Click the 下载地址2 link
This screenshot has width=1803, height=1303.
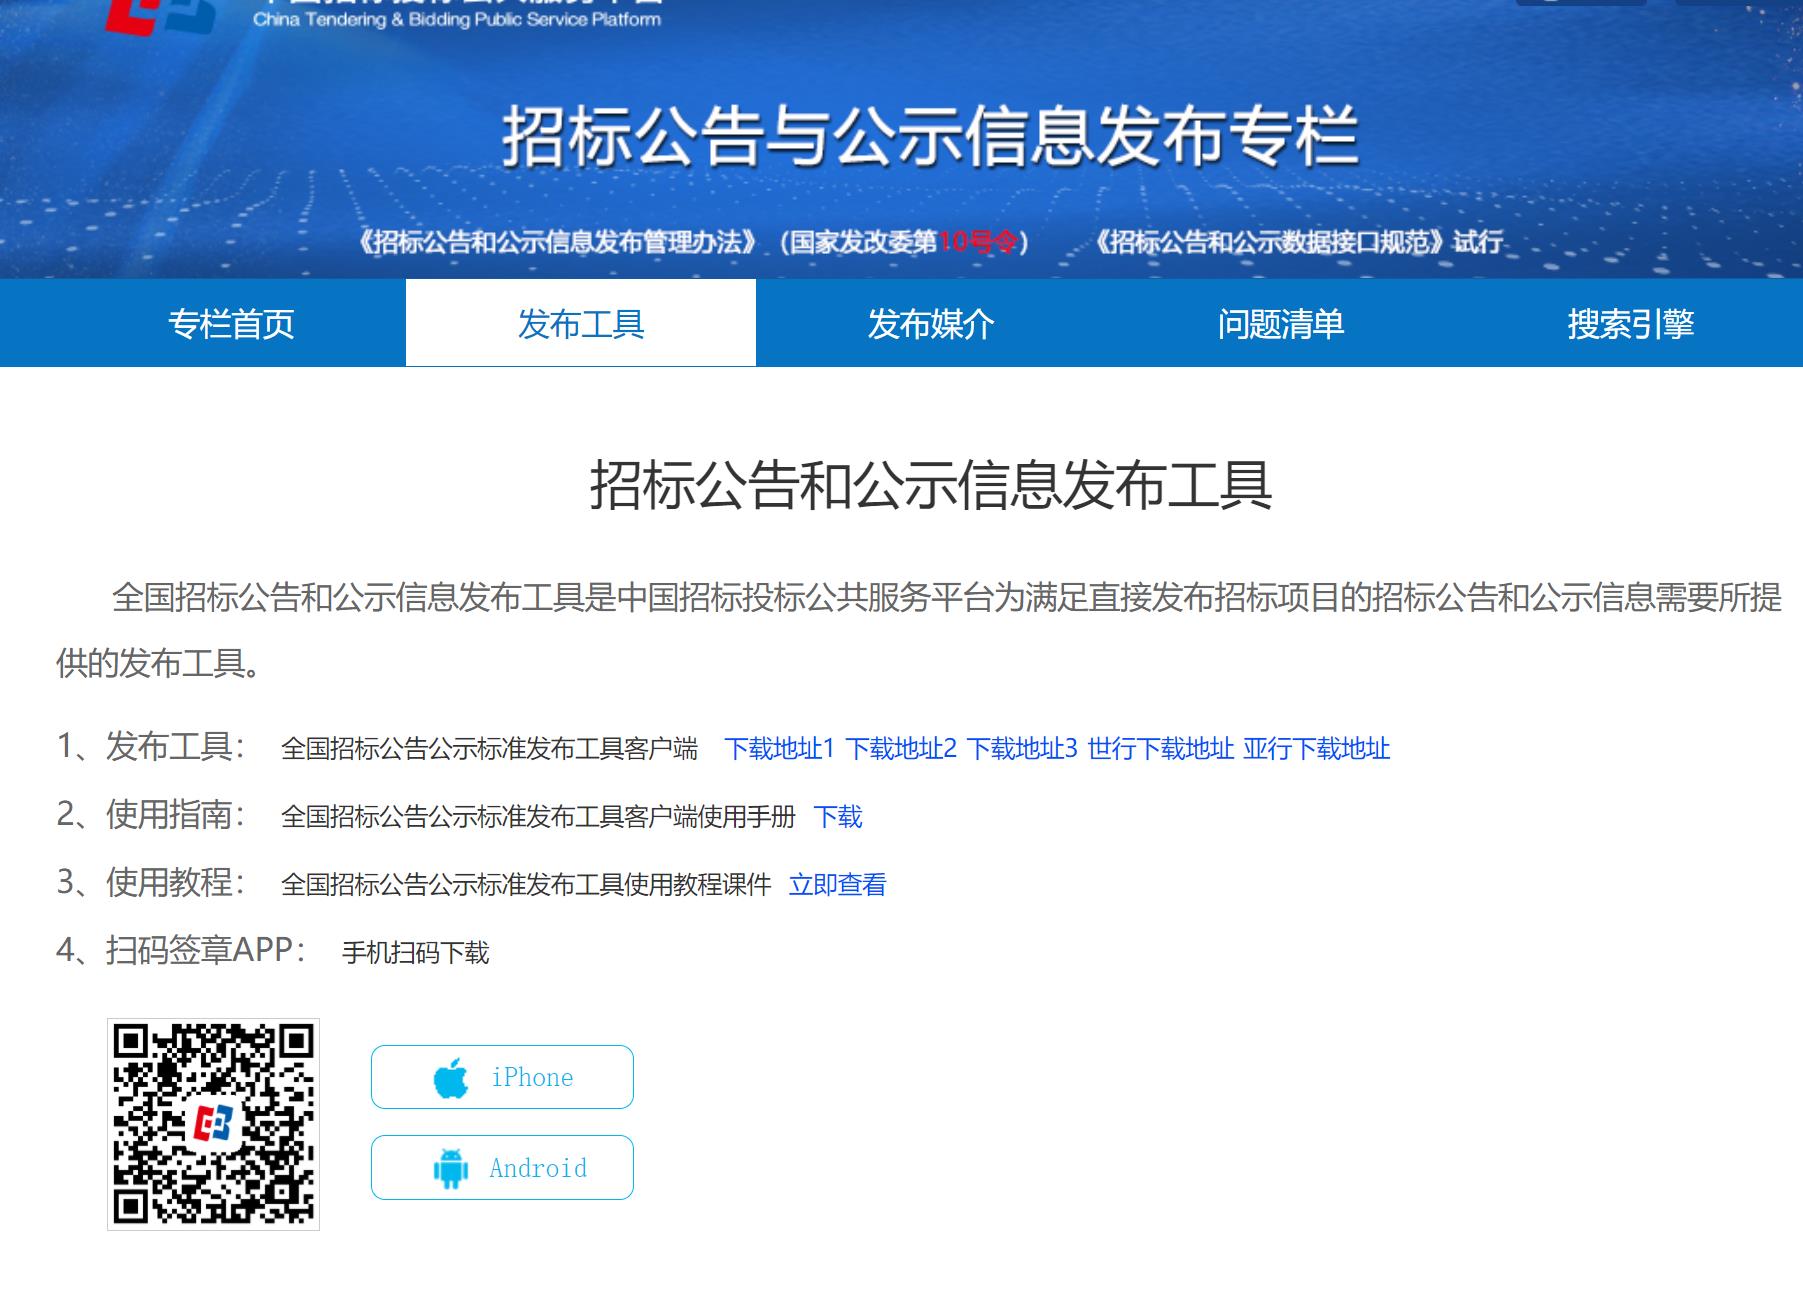pos(901,749)
